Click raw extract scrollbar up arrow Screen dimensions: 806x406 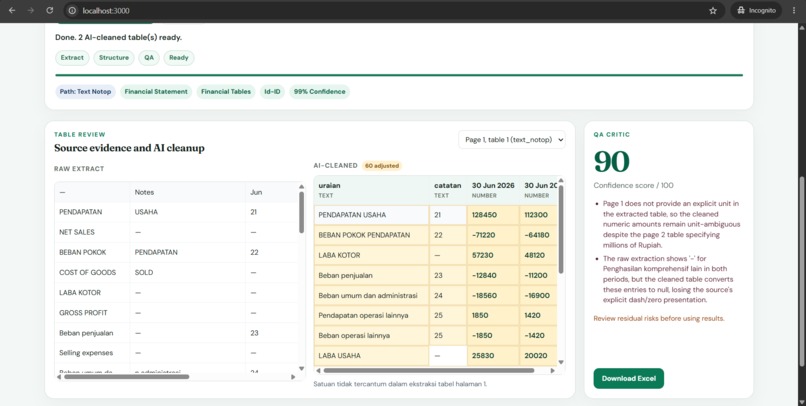click(x=301, y=187)
